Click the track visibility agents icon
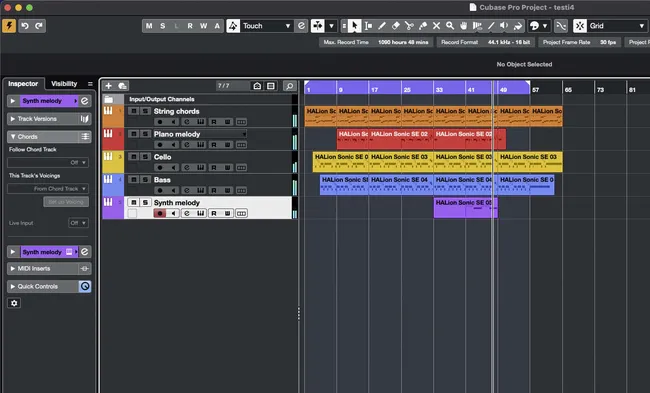Viewport: 650px width, 393px height. 257,86
